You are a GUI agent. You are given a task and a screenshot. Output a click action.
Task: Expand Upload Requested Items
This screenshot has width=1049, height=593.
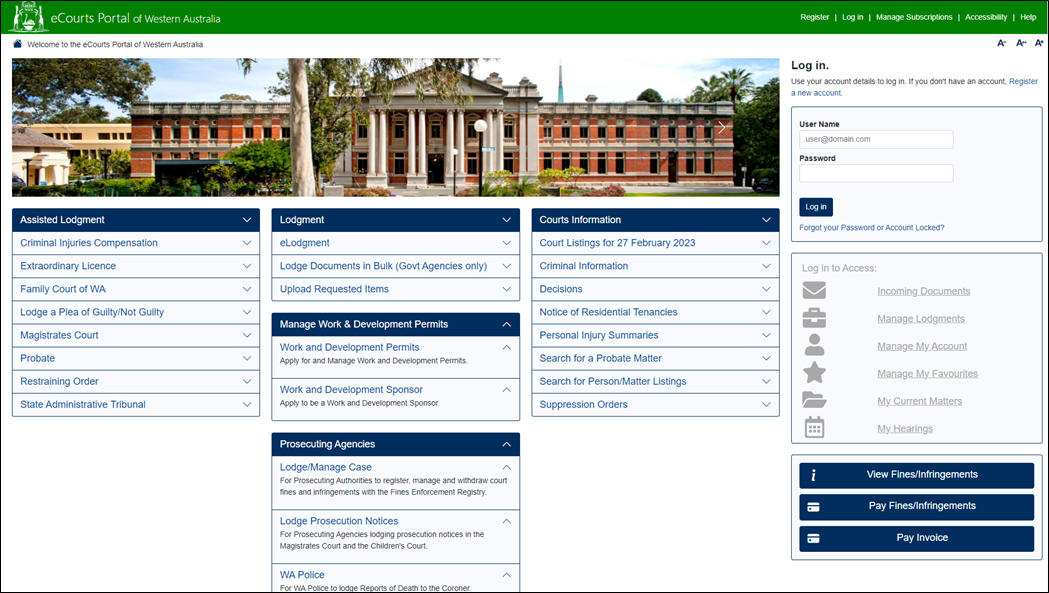(395, 289)
